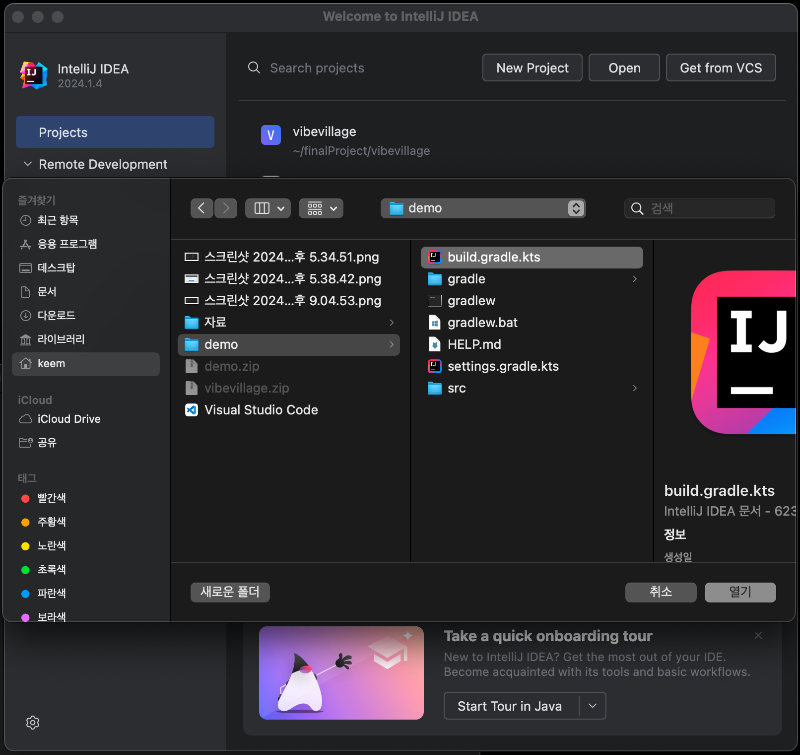The height and width of the screenshot is (755, 800).
Task: Expand the gradle folder chevron
Action: point(634,279)
